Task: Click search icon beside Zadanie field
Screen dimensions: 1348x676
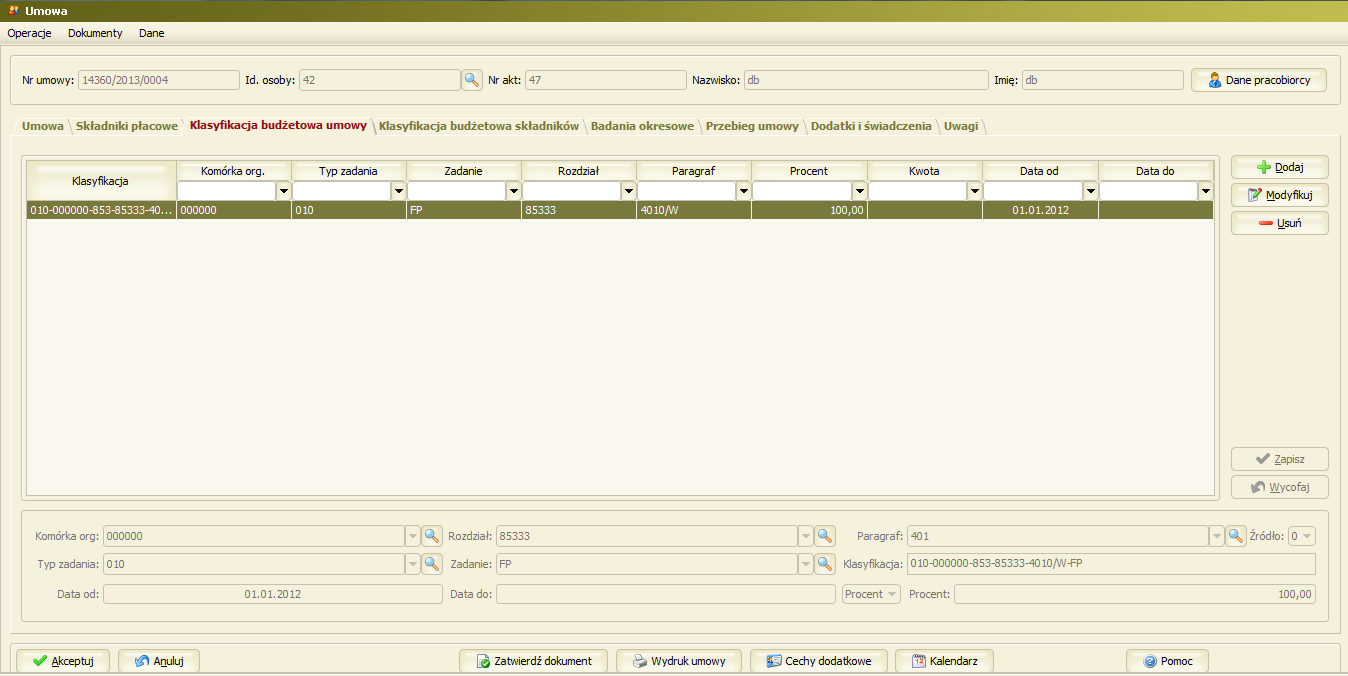Action: click(825, 564)
